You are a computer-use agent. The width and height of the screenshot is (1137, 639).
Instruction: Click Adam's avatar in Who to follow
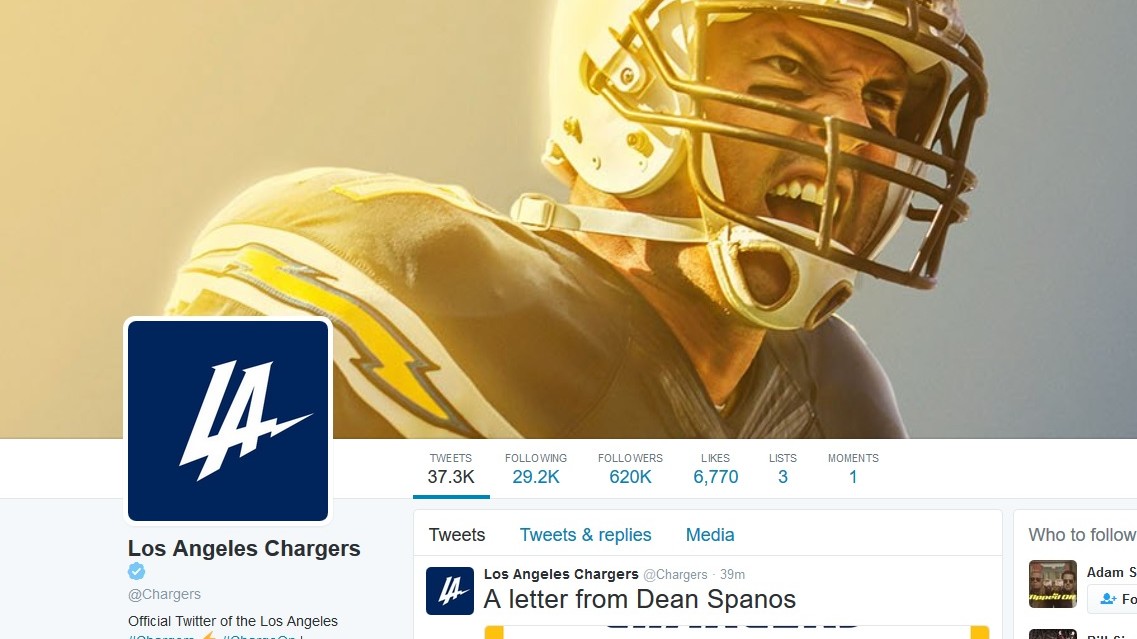pos(1053,584)
